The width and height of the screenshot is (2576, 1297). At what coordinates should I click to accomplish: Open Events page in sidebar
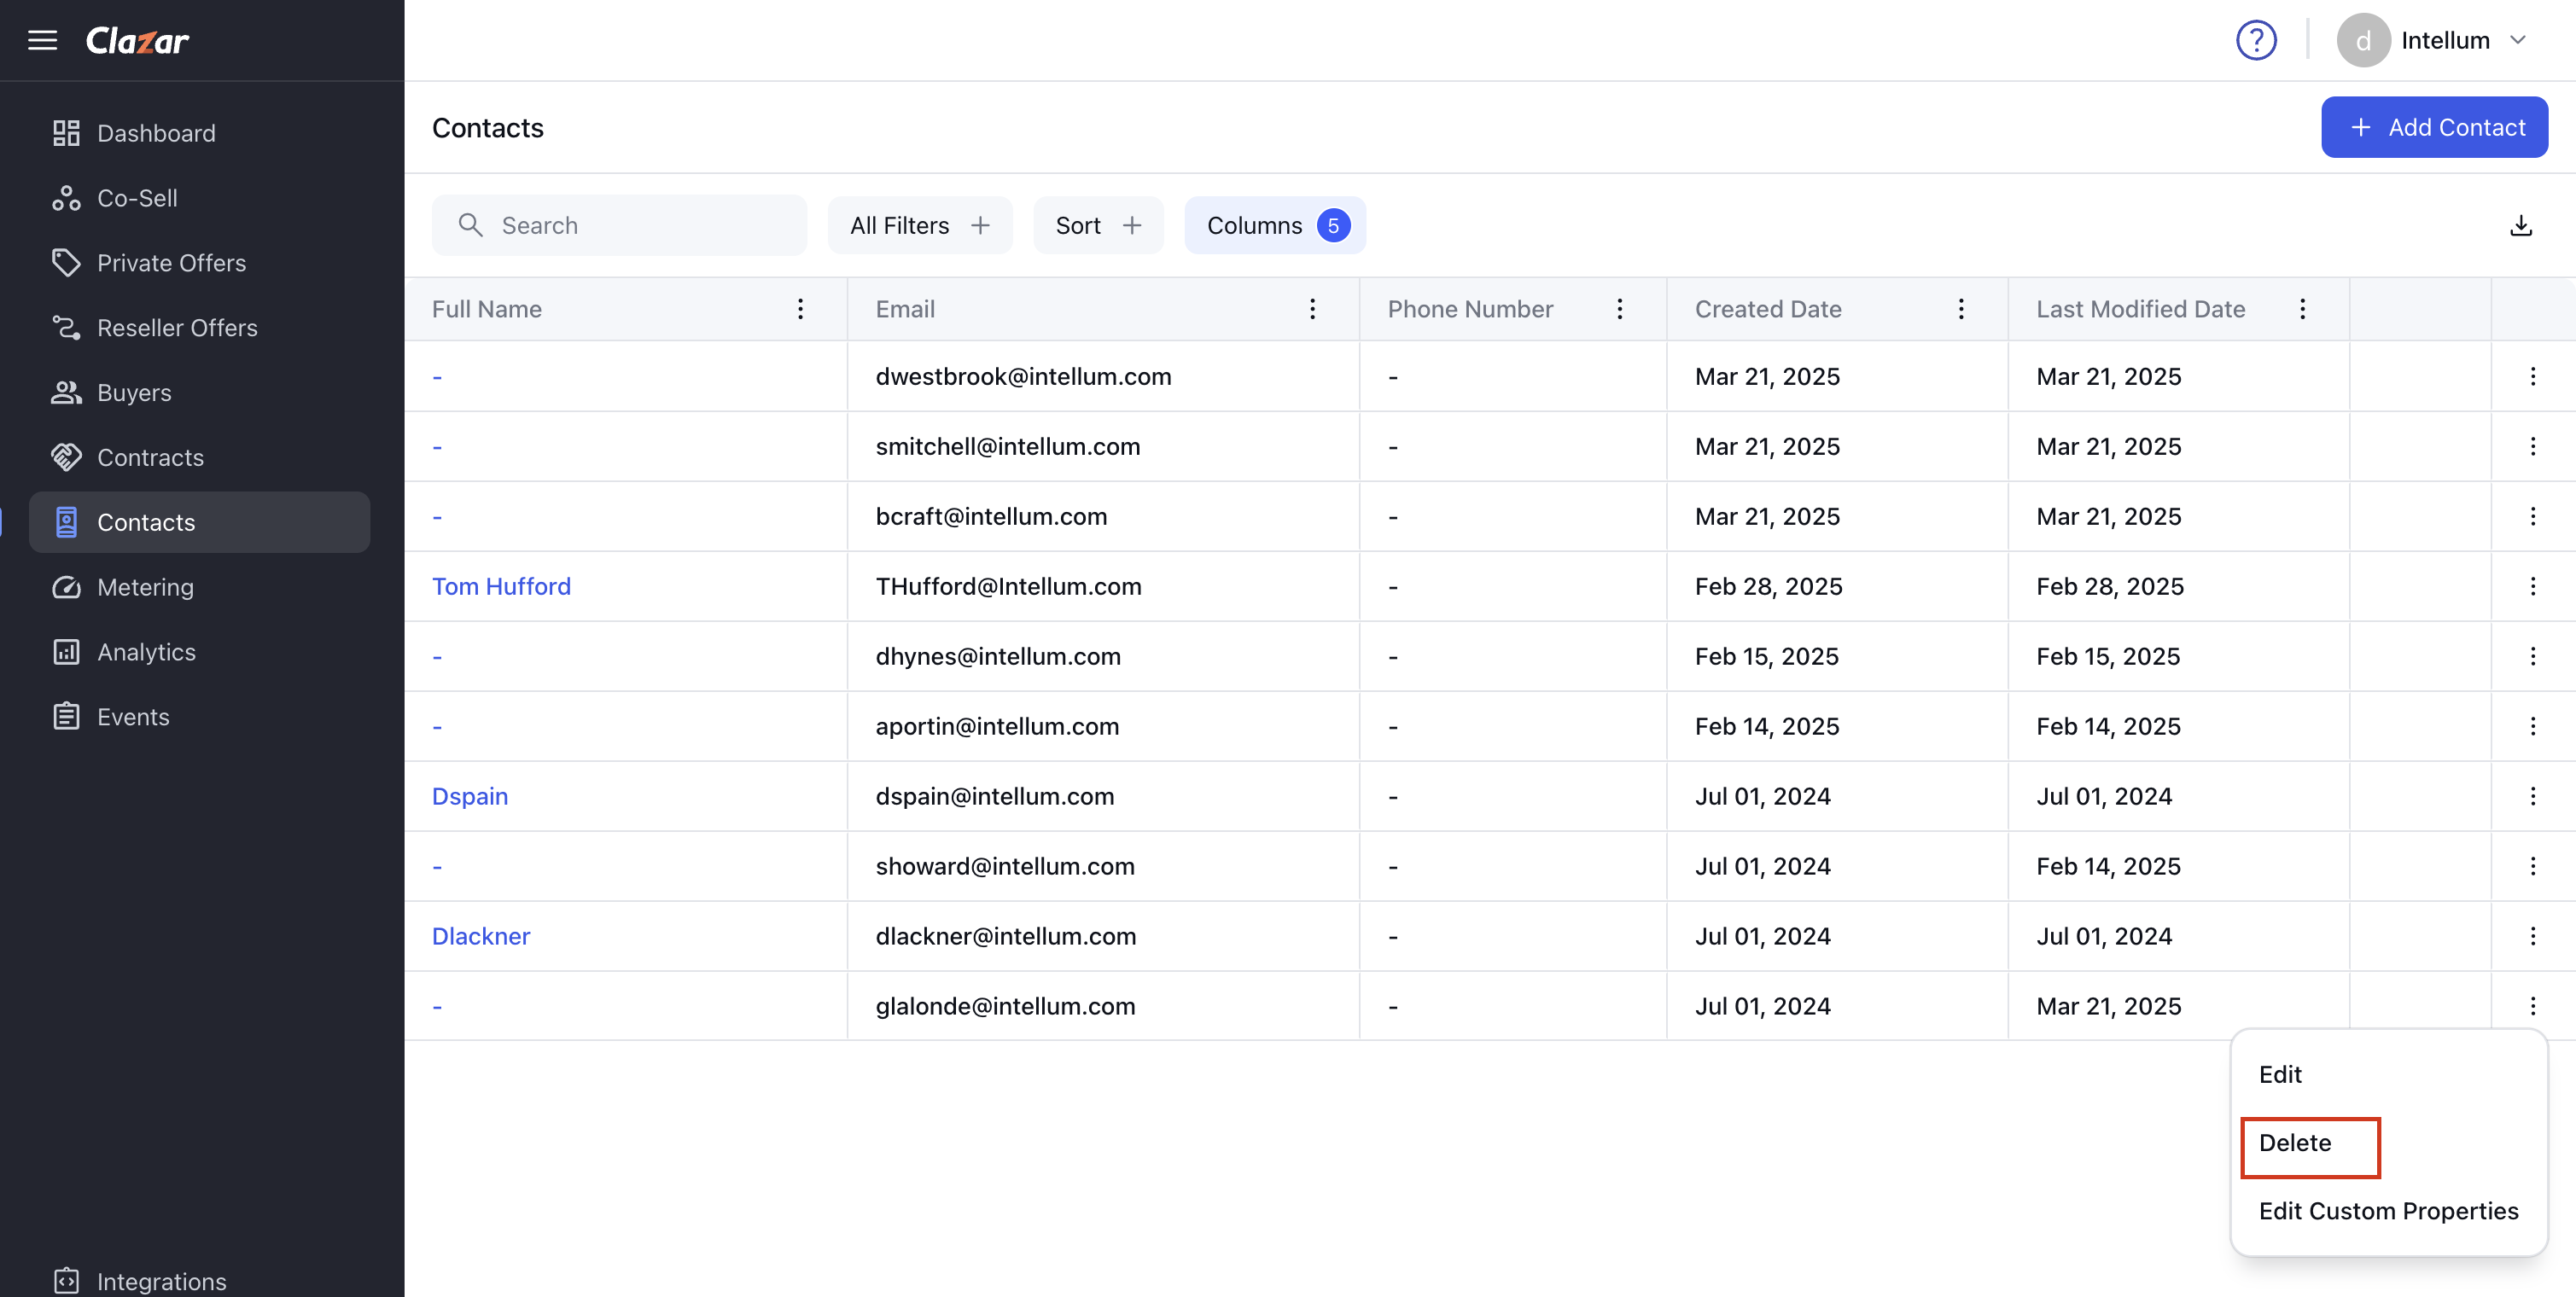point(199,717)
